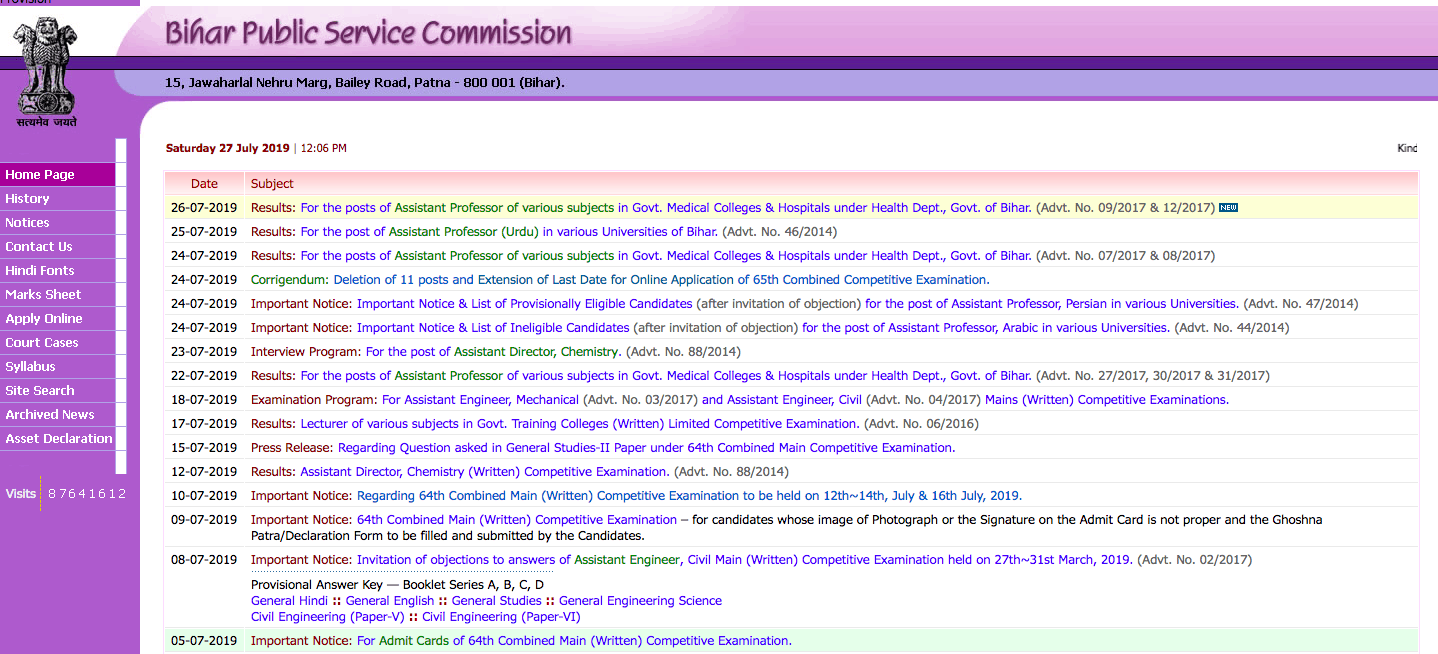Screen dimensions: 1438x654
Task: Go to the Notices section
Action: pos(27,223)
